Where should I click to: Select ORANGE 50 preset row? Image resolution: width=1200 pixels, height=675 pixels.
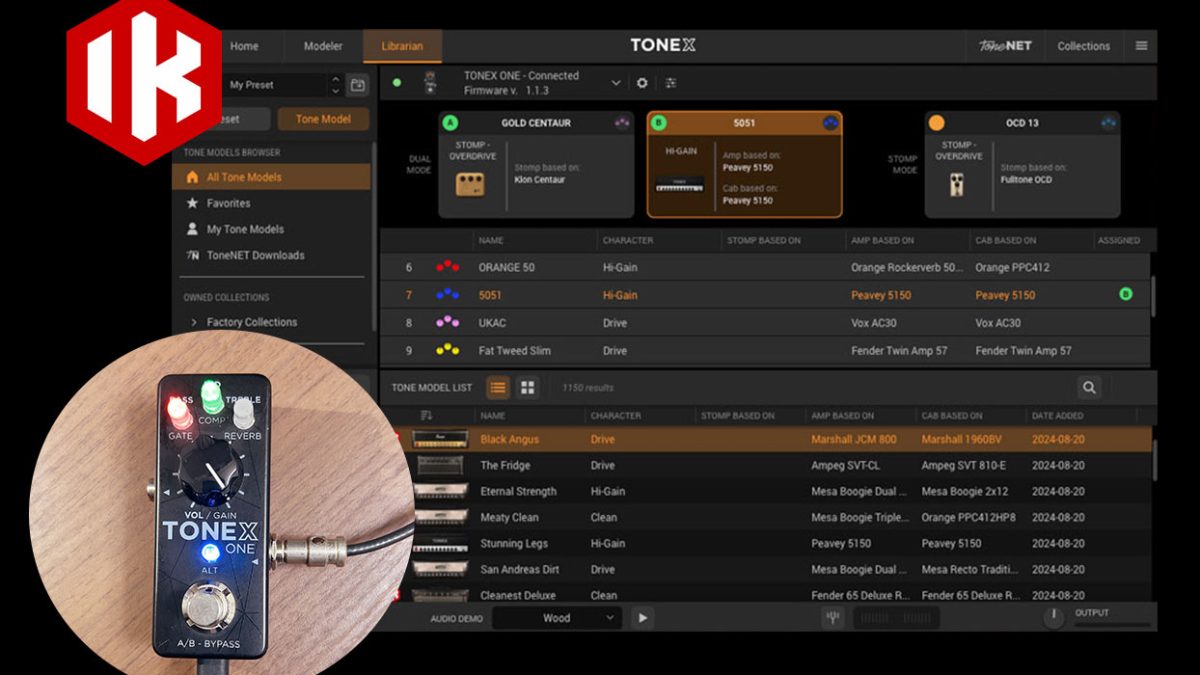pos(765,267)
